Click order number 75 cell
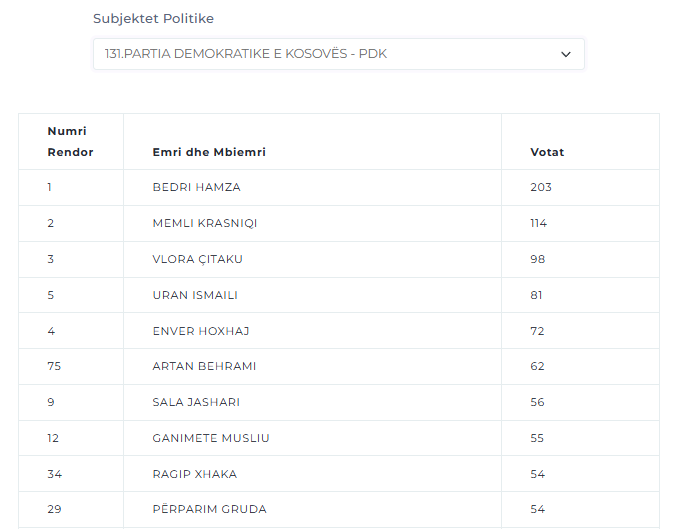Image resolution: width=679 pixels, height=529 pixels. pos(54,366)
